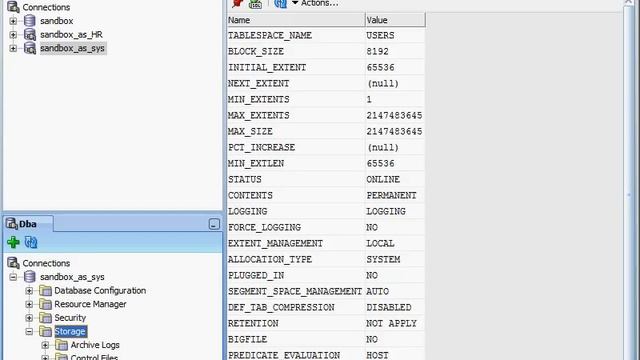Minimize the Dba panel
The width and height of the screenshot is (640, 360).
[x=214, y=224]
